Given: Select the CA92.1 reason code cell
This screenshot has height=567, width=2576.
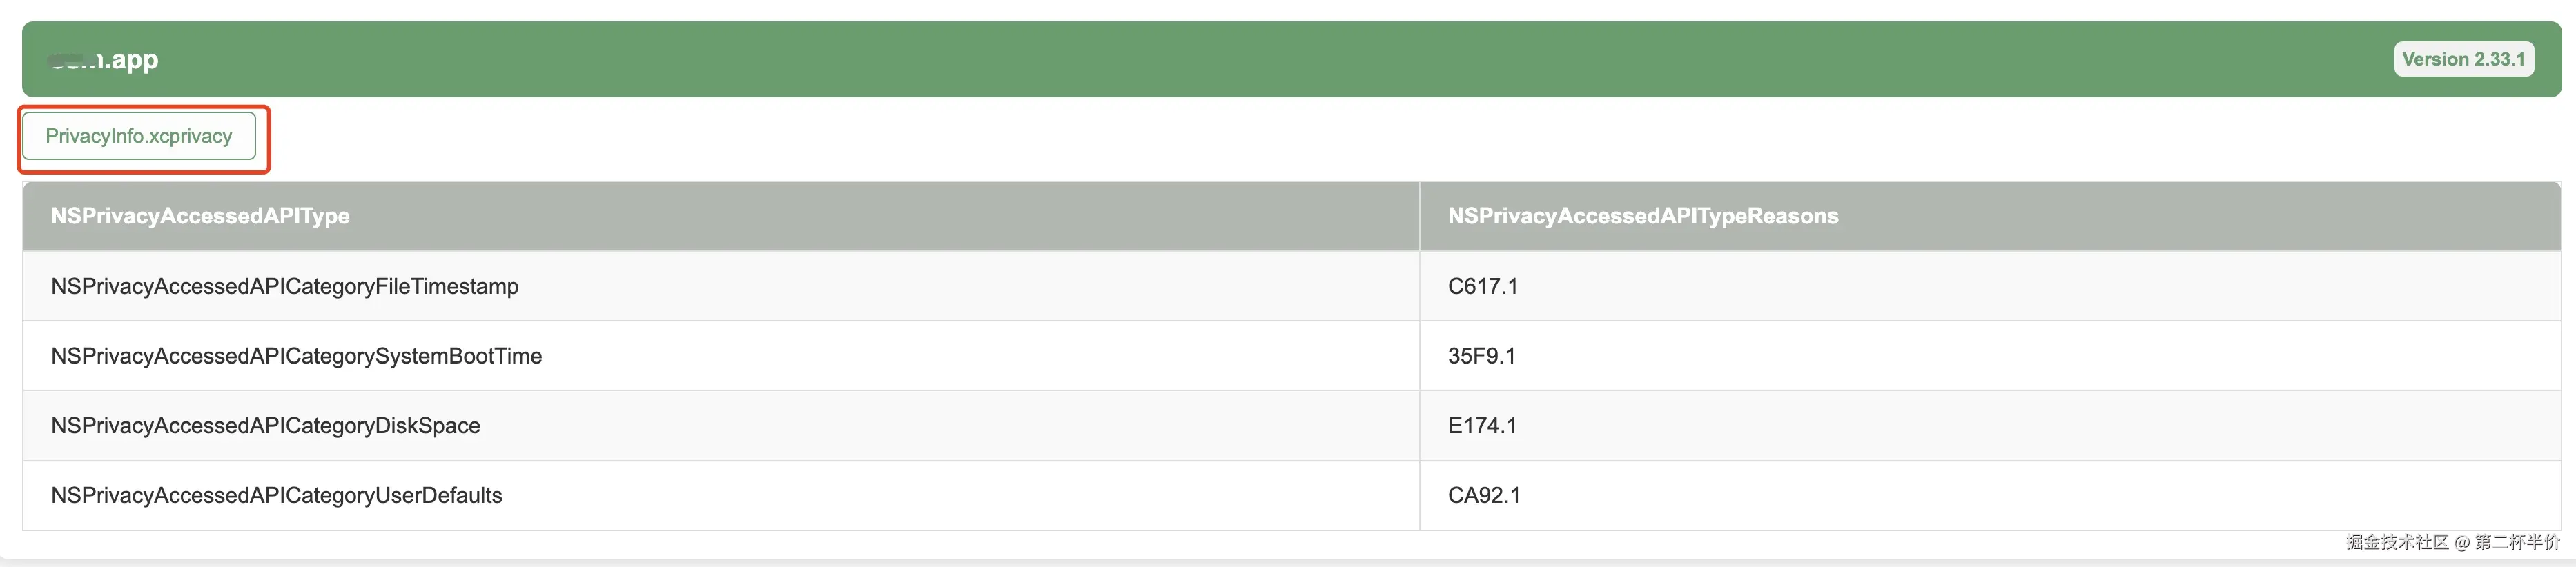Looking at the screenshot, I should tap(1483, 495).
